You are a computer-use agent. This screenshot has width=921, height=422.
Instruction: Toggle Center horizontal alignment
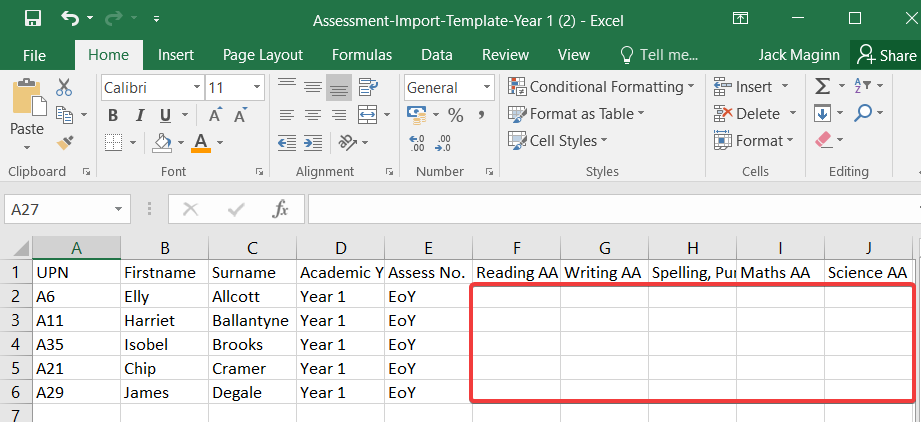[312, 115]
